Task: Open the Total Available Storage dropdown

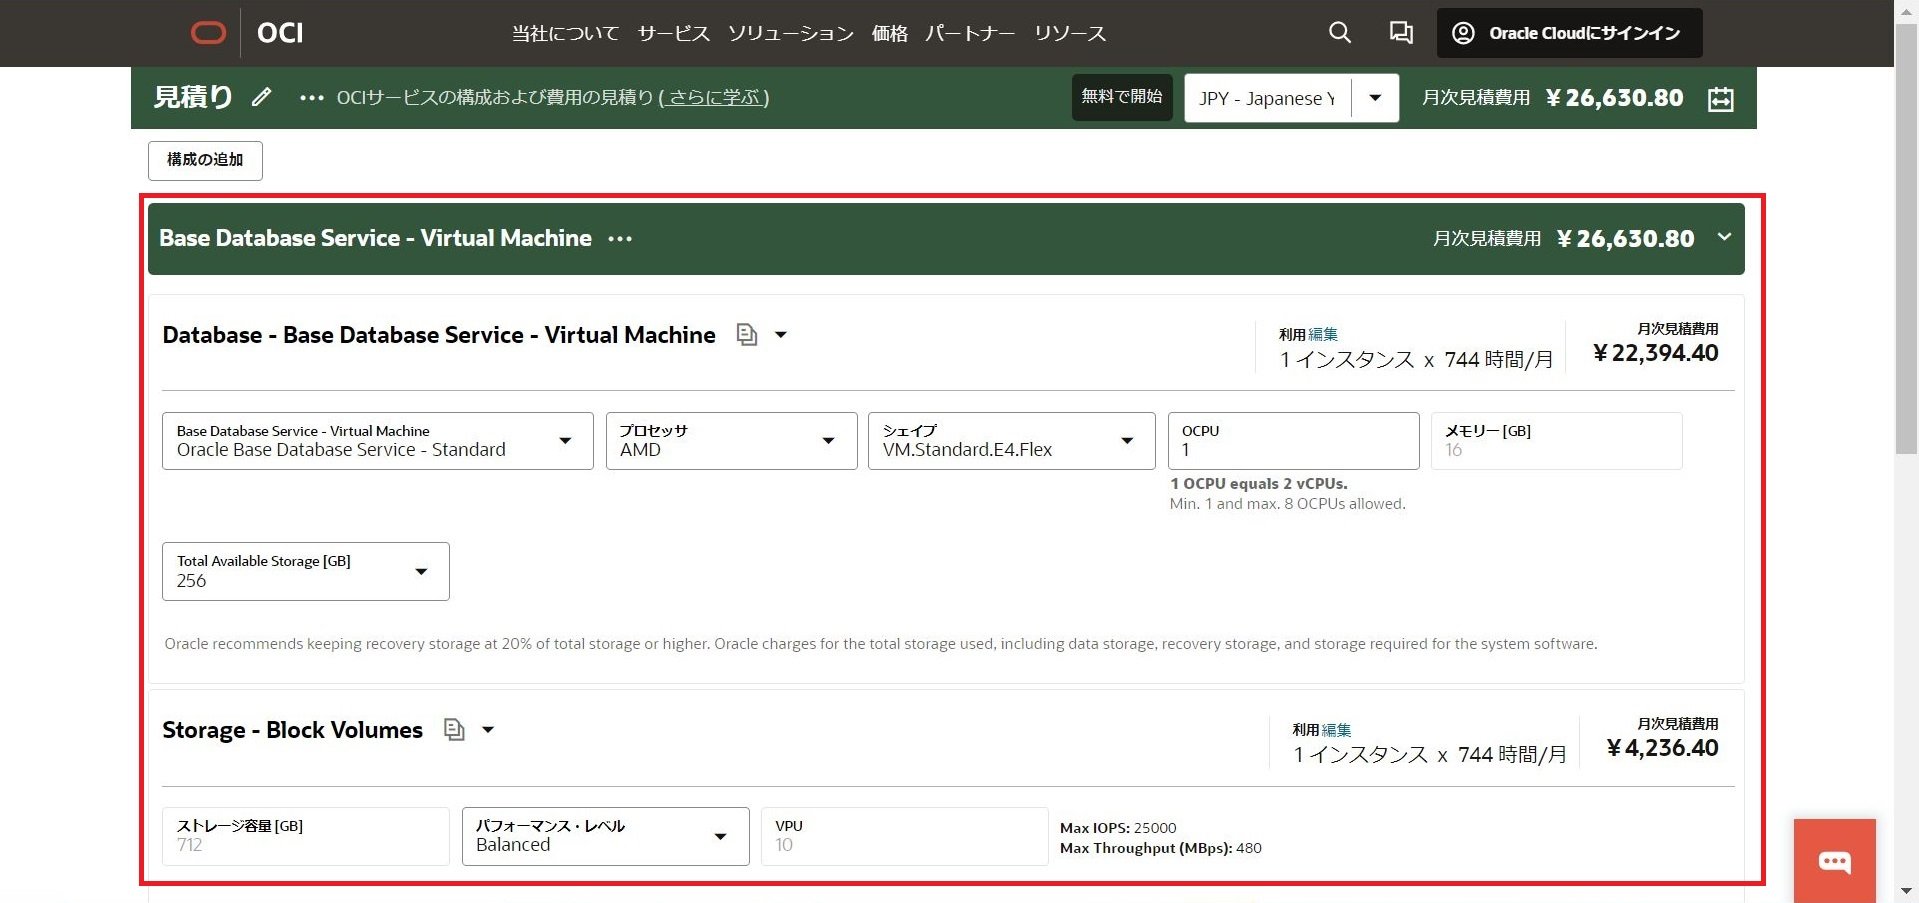Action: tap(305, 571)
